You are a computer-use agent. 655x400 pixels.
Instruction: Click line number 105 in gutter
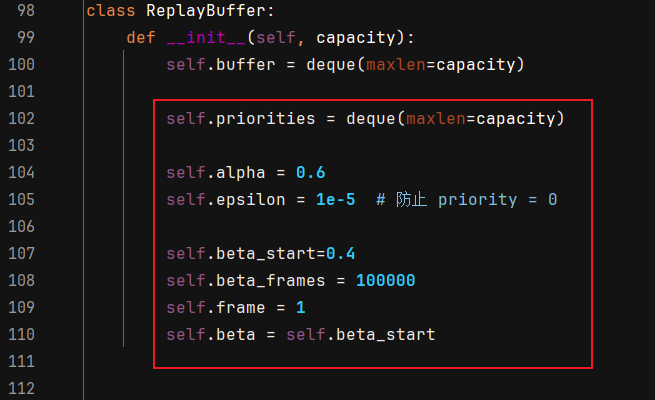point(21,200)
